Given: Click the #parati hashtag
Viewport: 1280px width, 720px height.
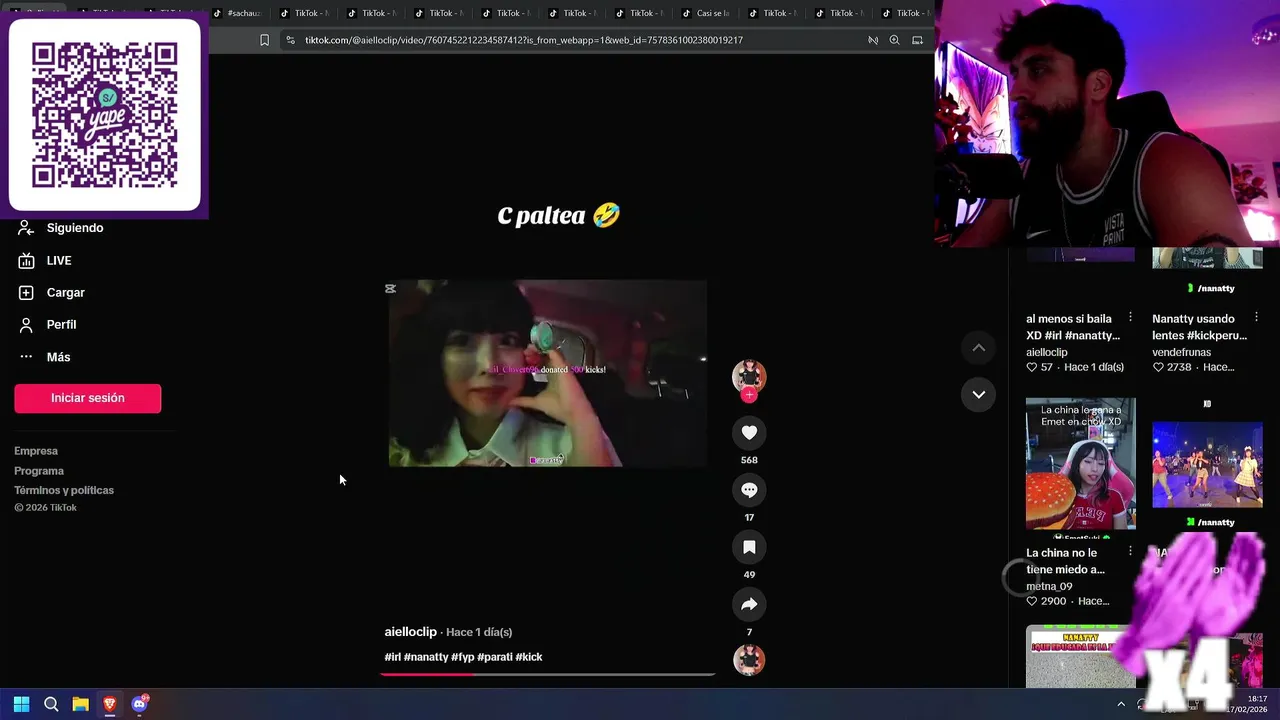Looking at the screenshot, I should [x=495, y=657].
